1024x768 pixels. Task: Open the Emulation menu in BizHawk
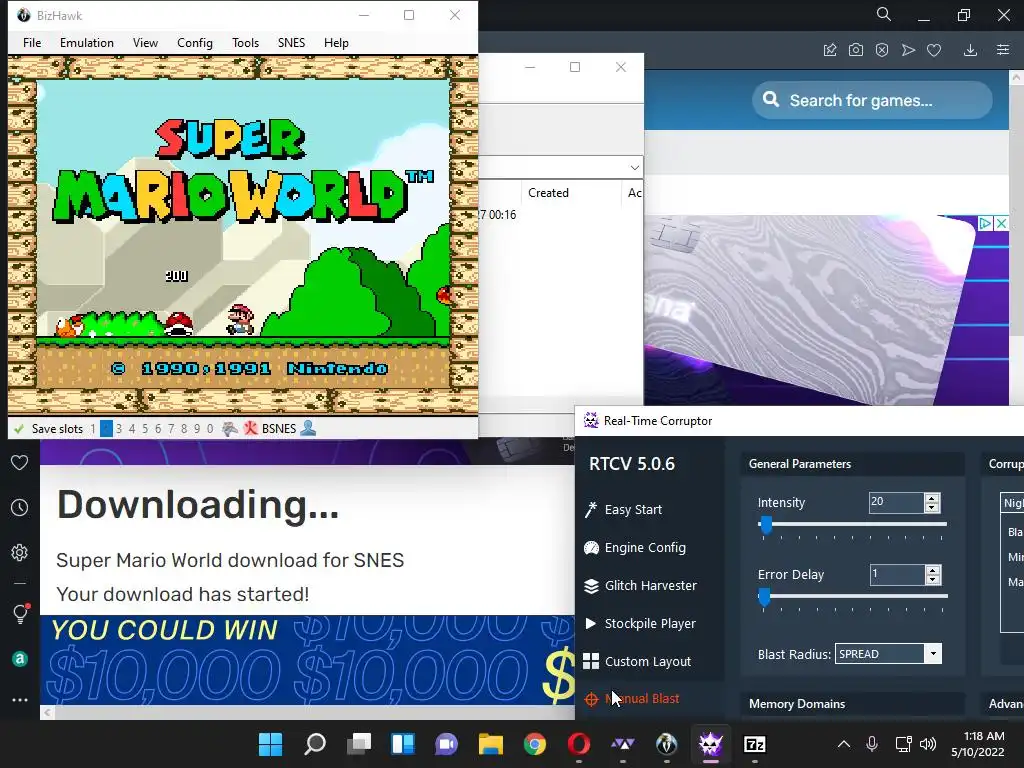[x=87, y=42]
